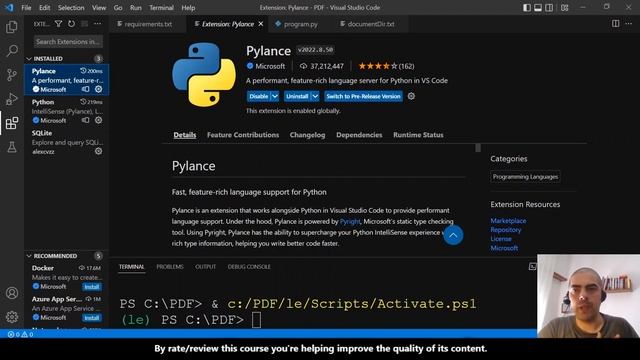Select Python in the installed list
The height and width of the screenshot is (360, 640).
[x=67, y=111]
